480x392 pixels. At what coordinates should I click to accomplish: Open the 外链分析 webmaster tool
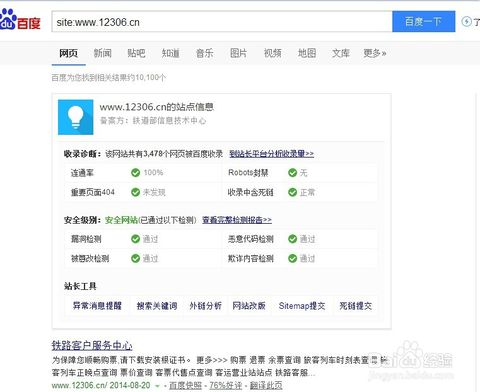[x=205, y=306]
